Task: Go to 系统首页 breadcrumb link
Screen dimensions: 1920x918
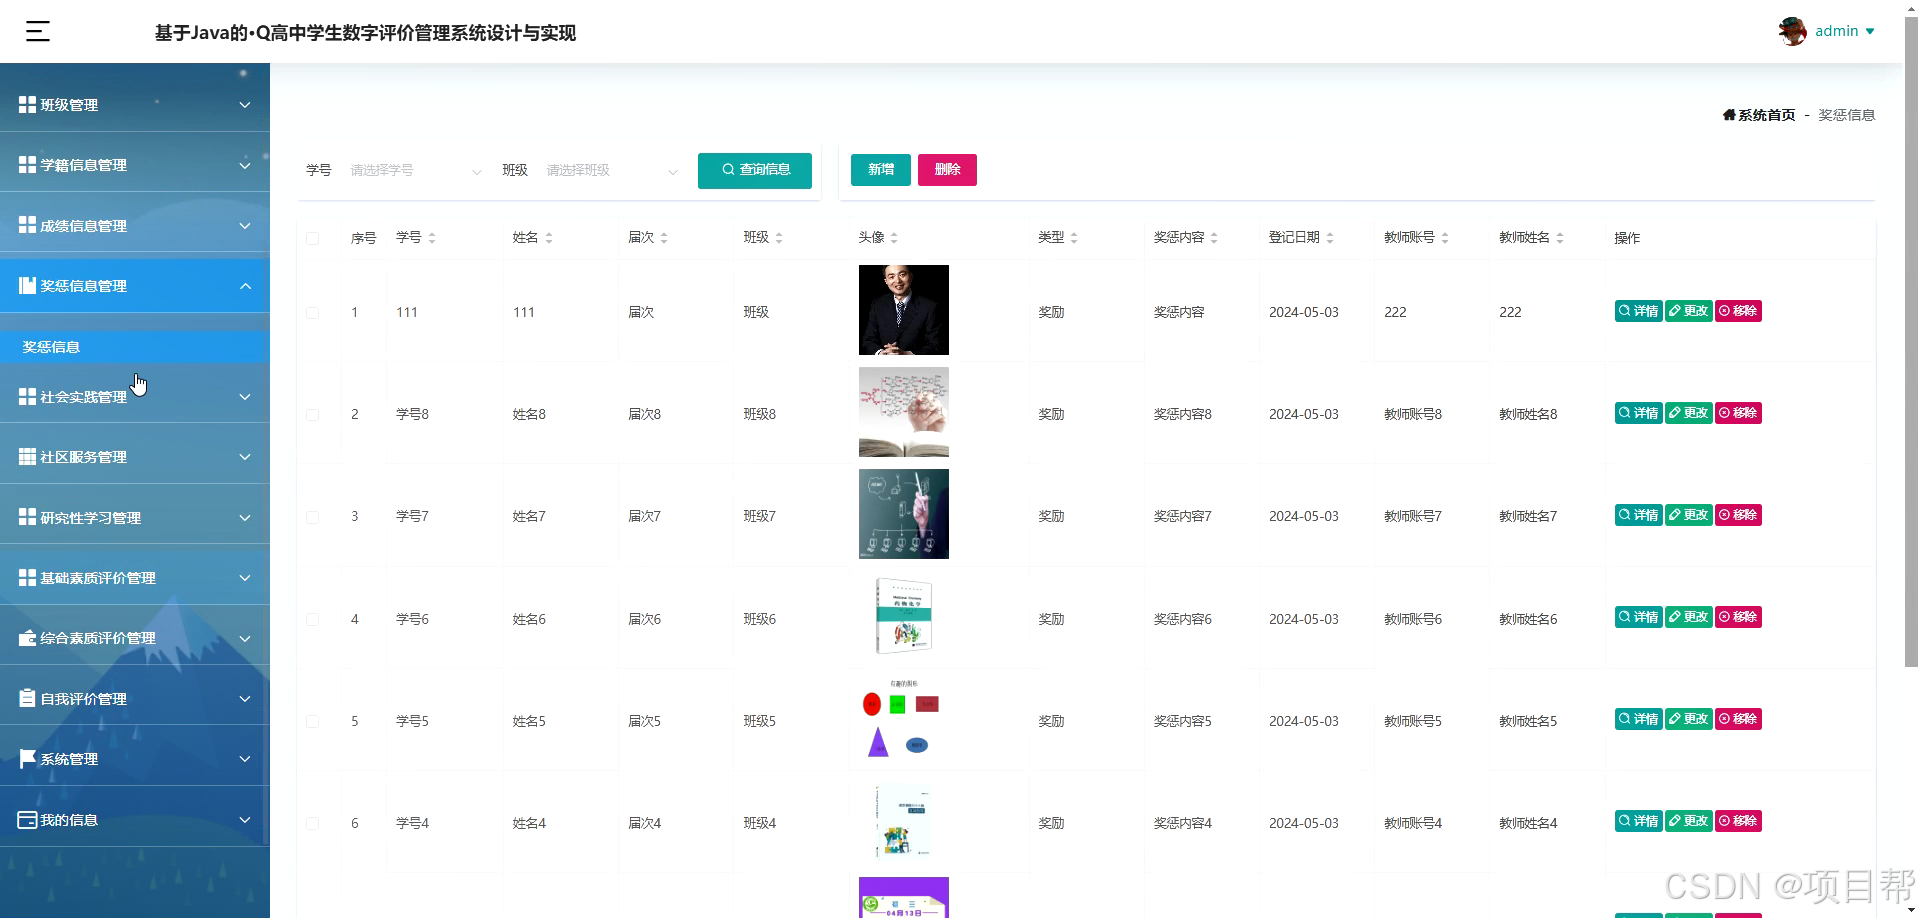Action: click(1759, 115)
